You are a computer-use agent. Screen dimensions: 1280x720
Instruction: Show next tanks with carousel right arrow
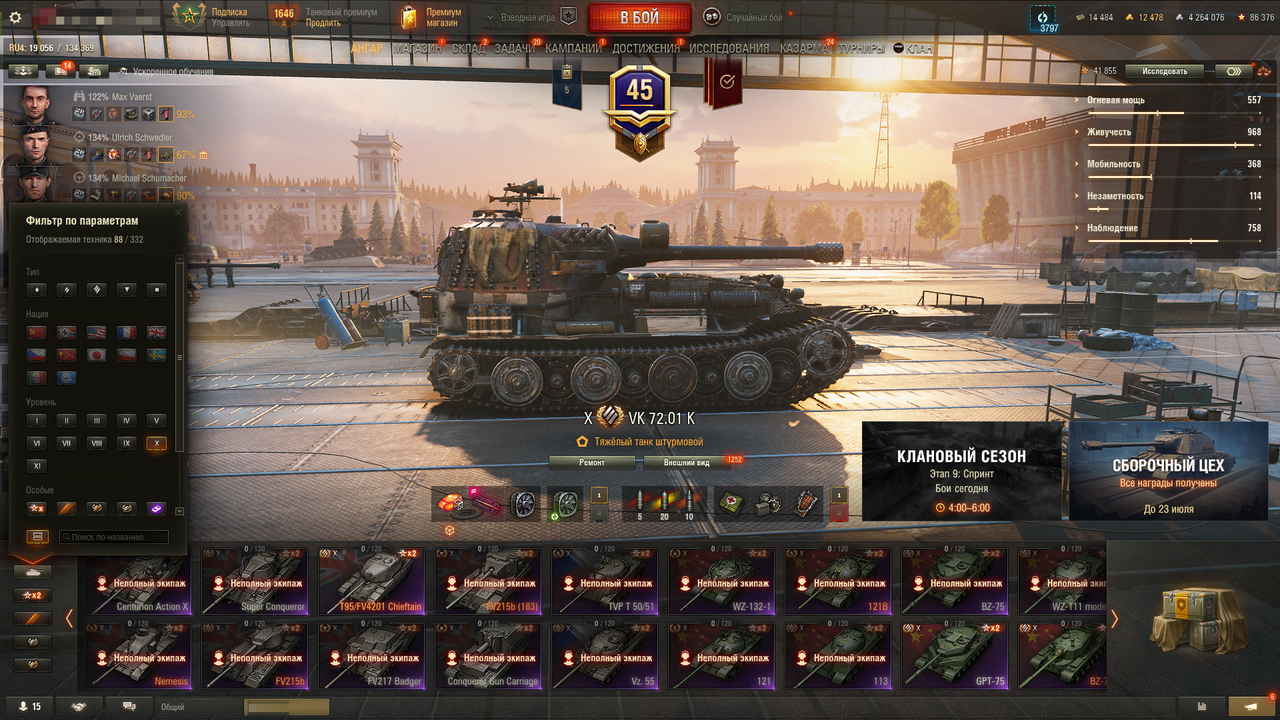point(1113,619)
